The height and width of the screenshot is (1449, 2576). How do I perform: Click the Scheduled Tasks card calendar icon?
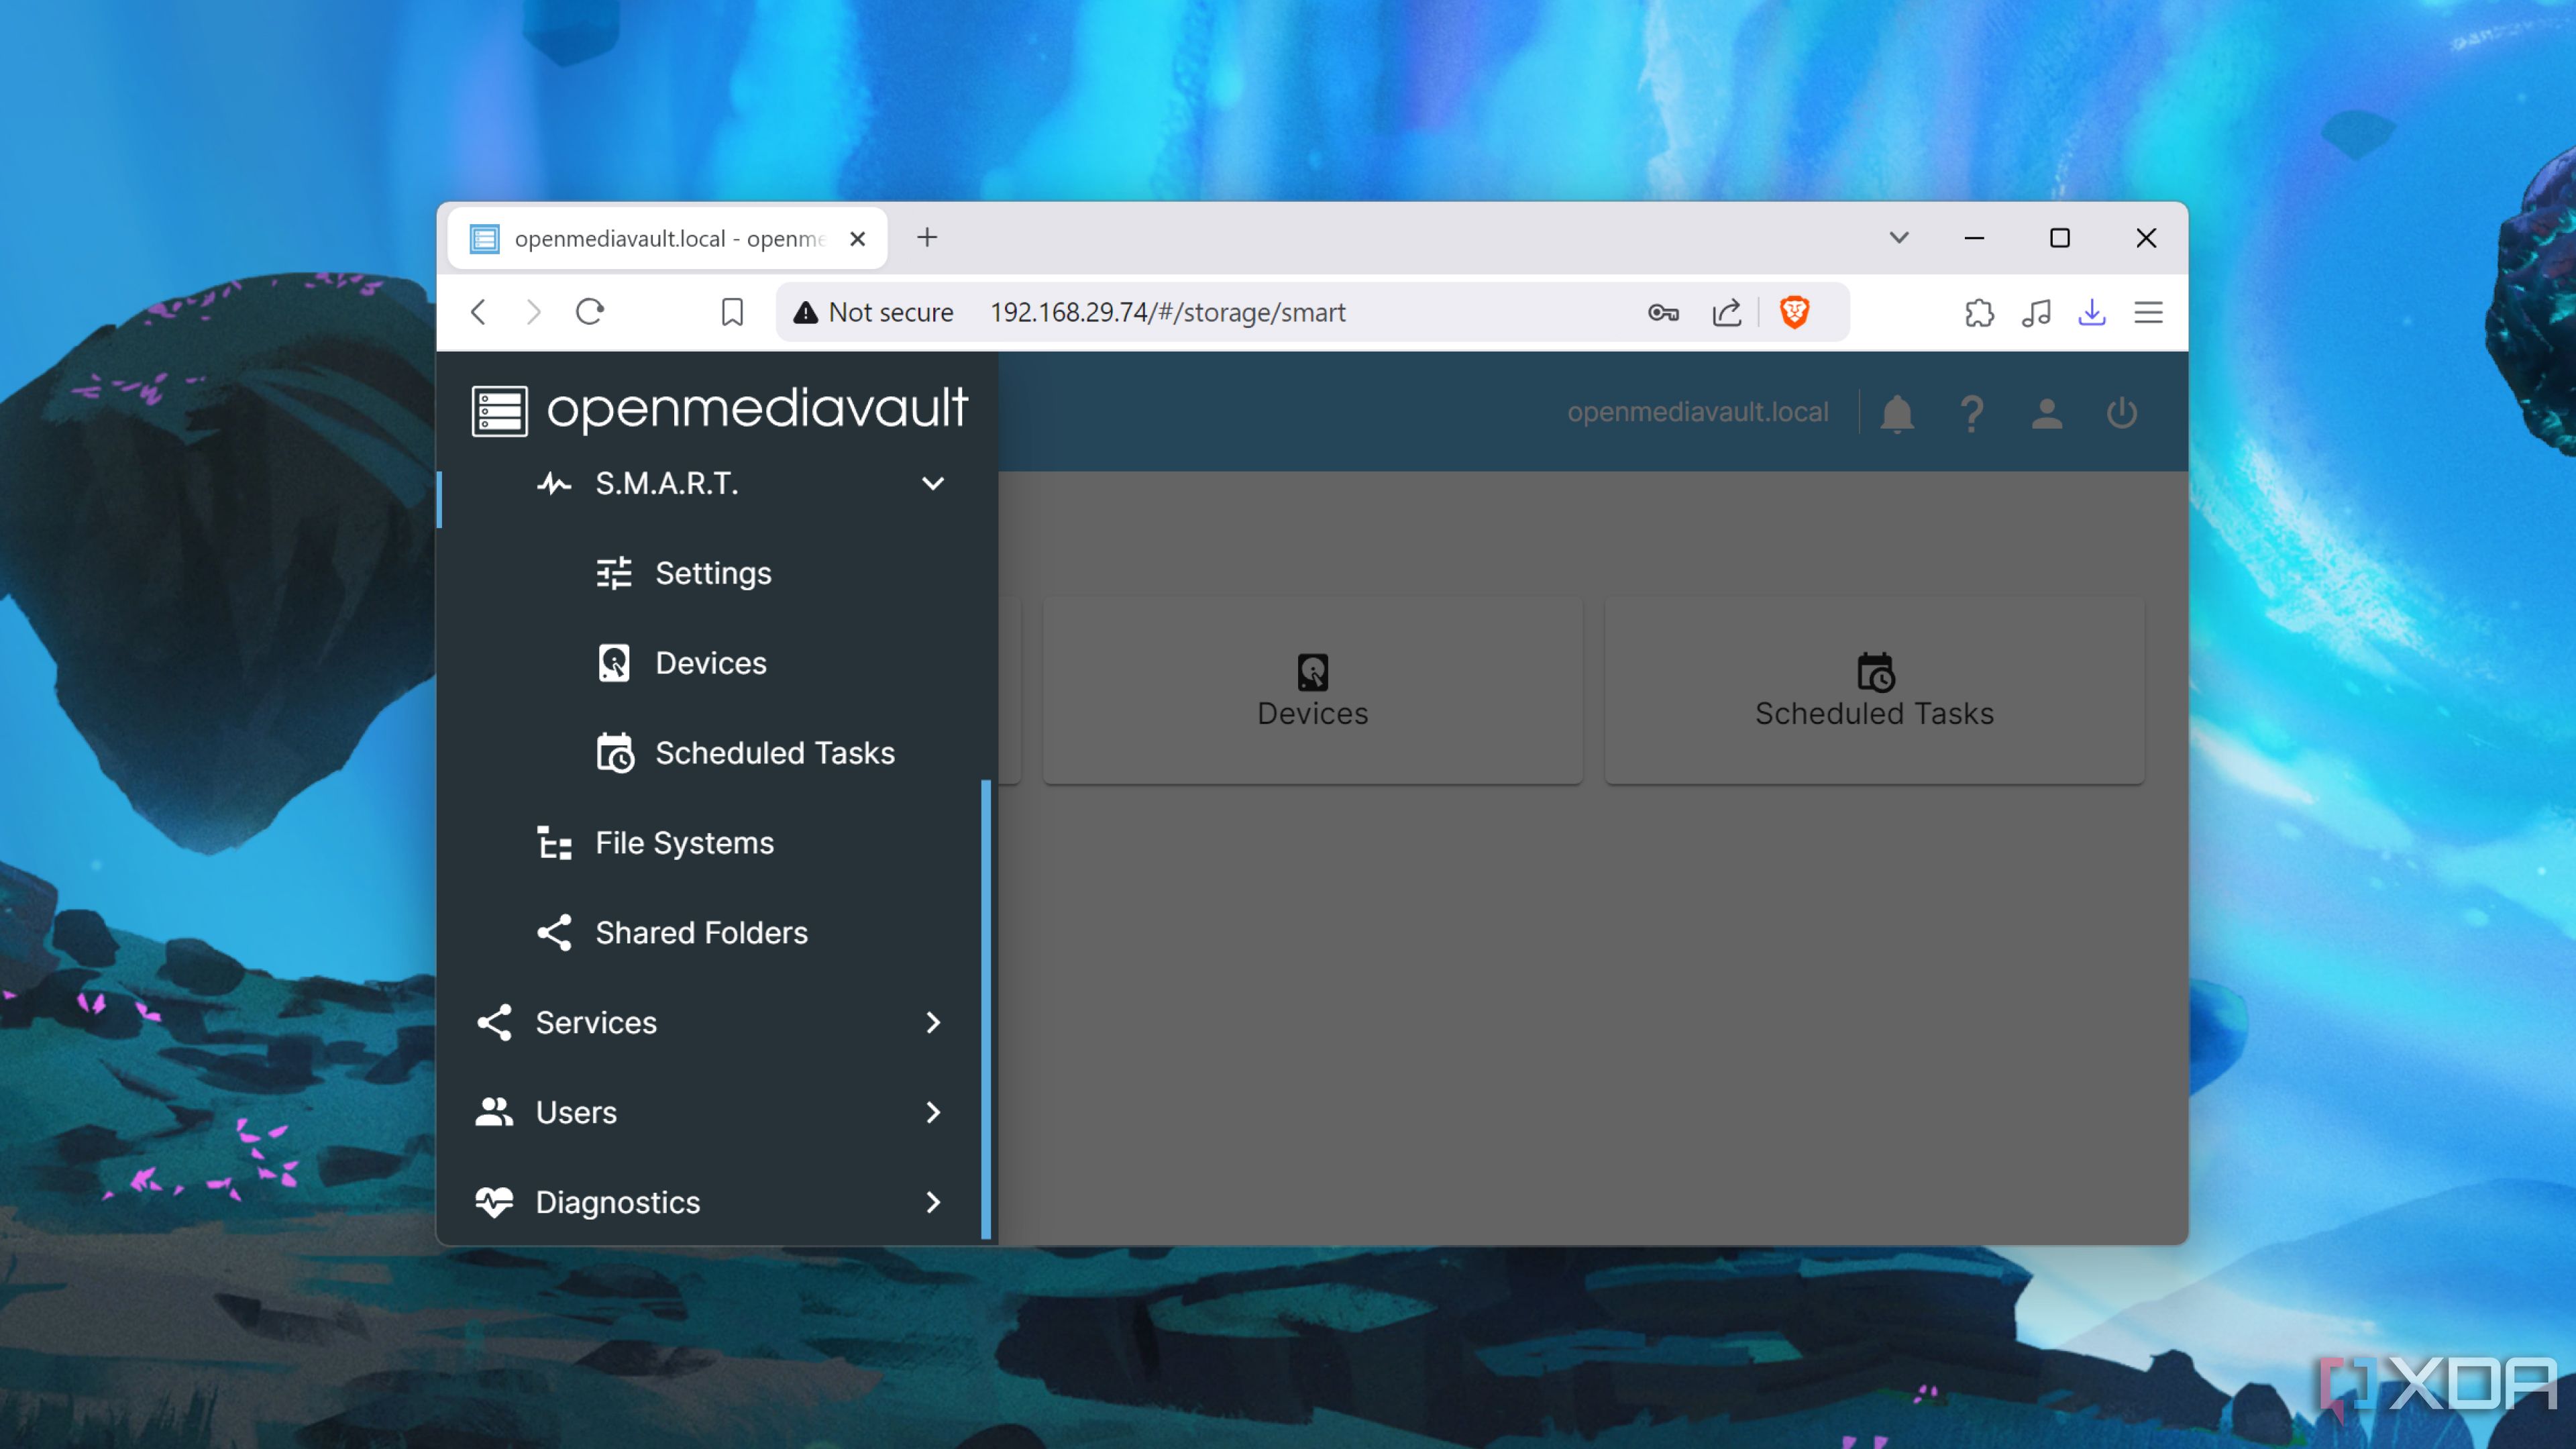1875,672
